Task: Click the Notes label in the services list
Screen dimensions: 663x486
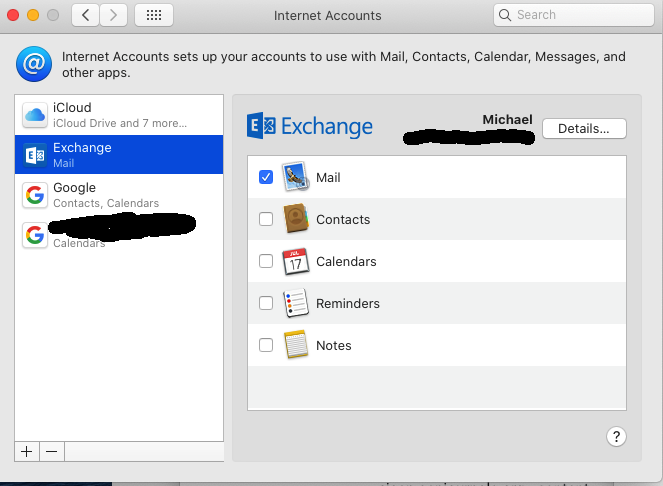Action: point(334,346)
